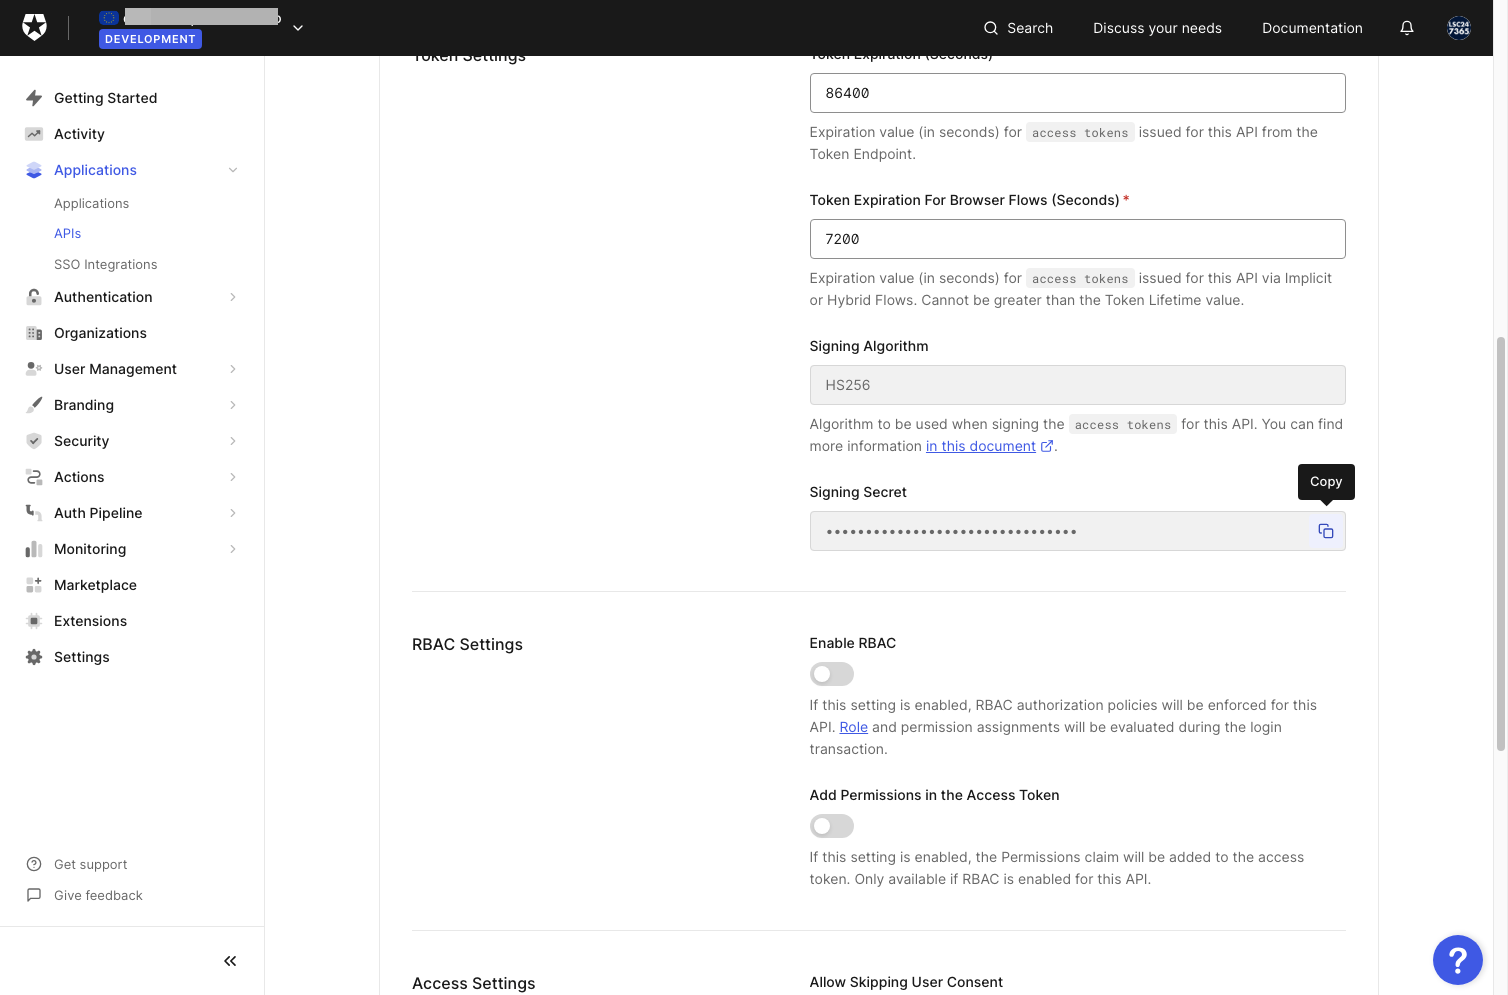The height and width of the screenshot is (995, 1508).
Task: Click the masked Signing Secret field
Action: pyautogui.click(x=1078, y=531)
